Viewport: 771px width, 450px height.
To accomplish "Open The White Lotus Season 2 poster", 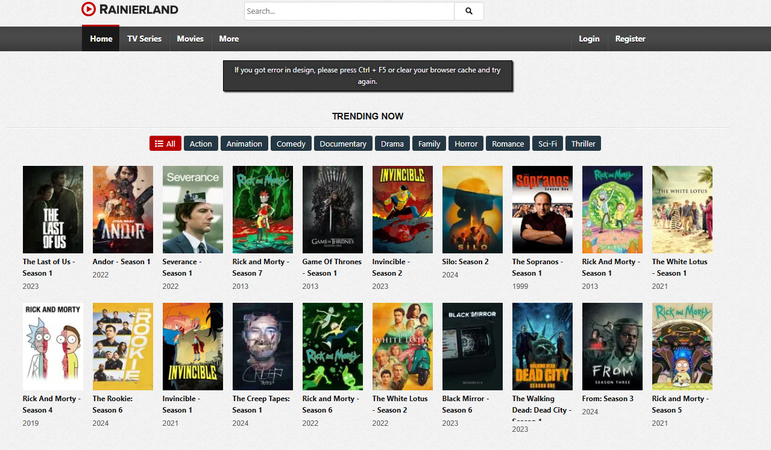I will tap(402, 346).
